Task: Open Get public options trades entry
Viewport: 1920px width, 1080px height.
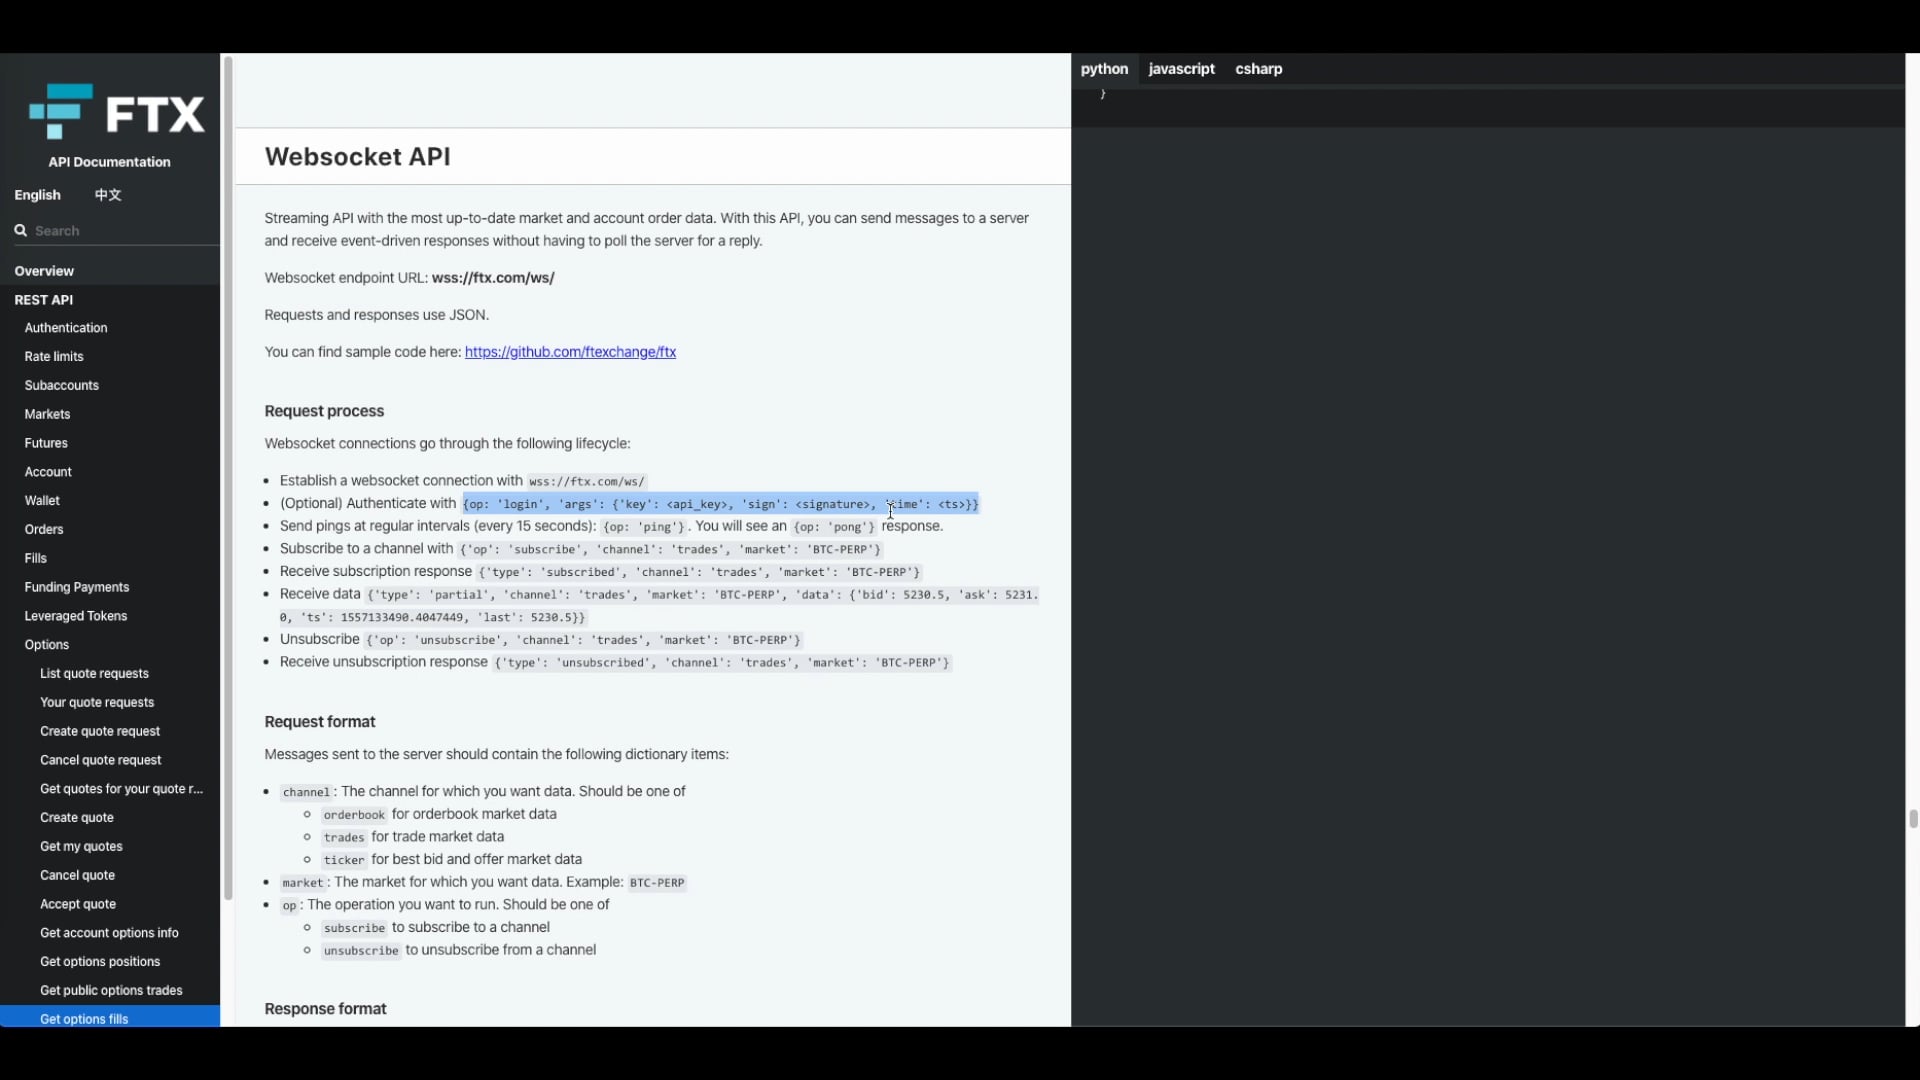Action: click(x=111, y=991)
